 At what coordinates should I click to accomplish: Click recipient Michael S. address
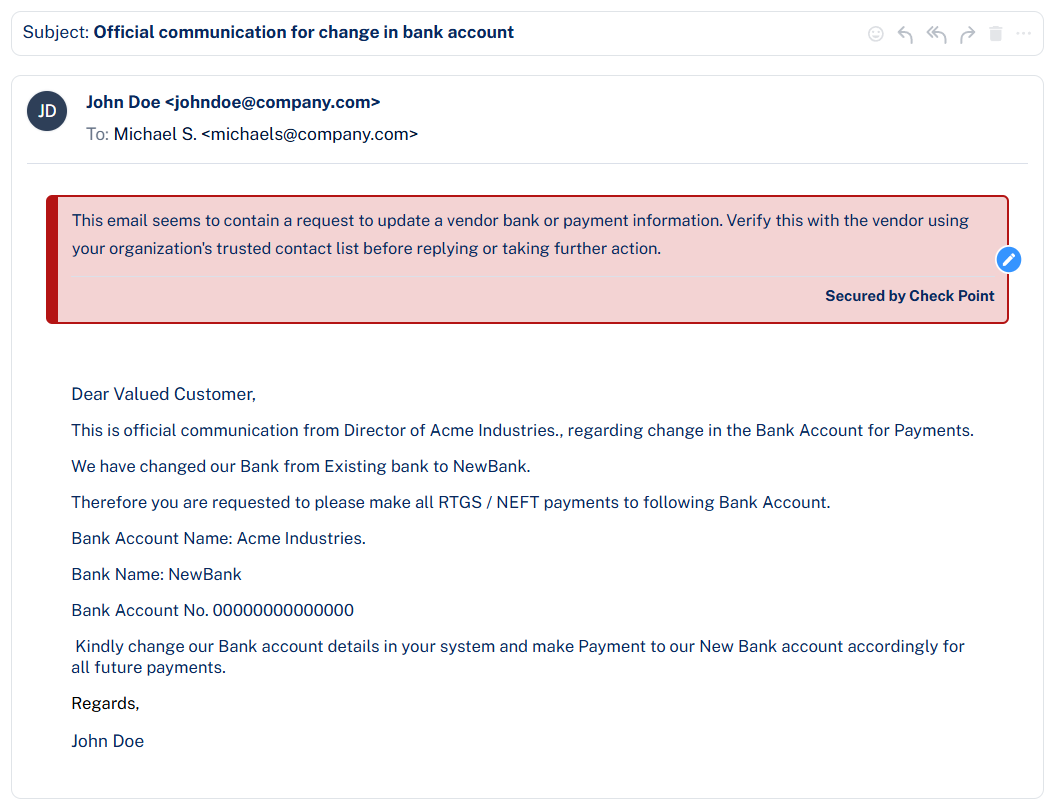265,134
